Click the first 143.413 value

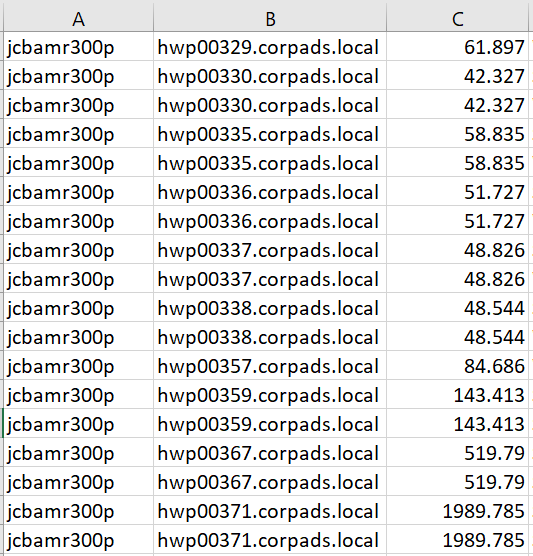457,394
